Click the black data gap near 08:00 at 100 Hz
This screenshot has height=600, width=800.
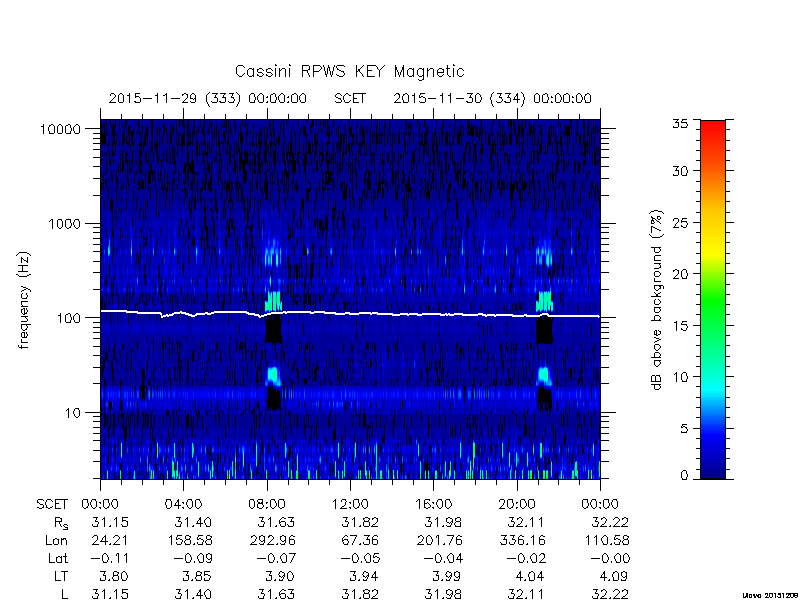274,328
